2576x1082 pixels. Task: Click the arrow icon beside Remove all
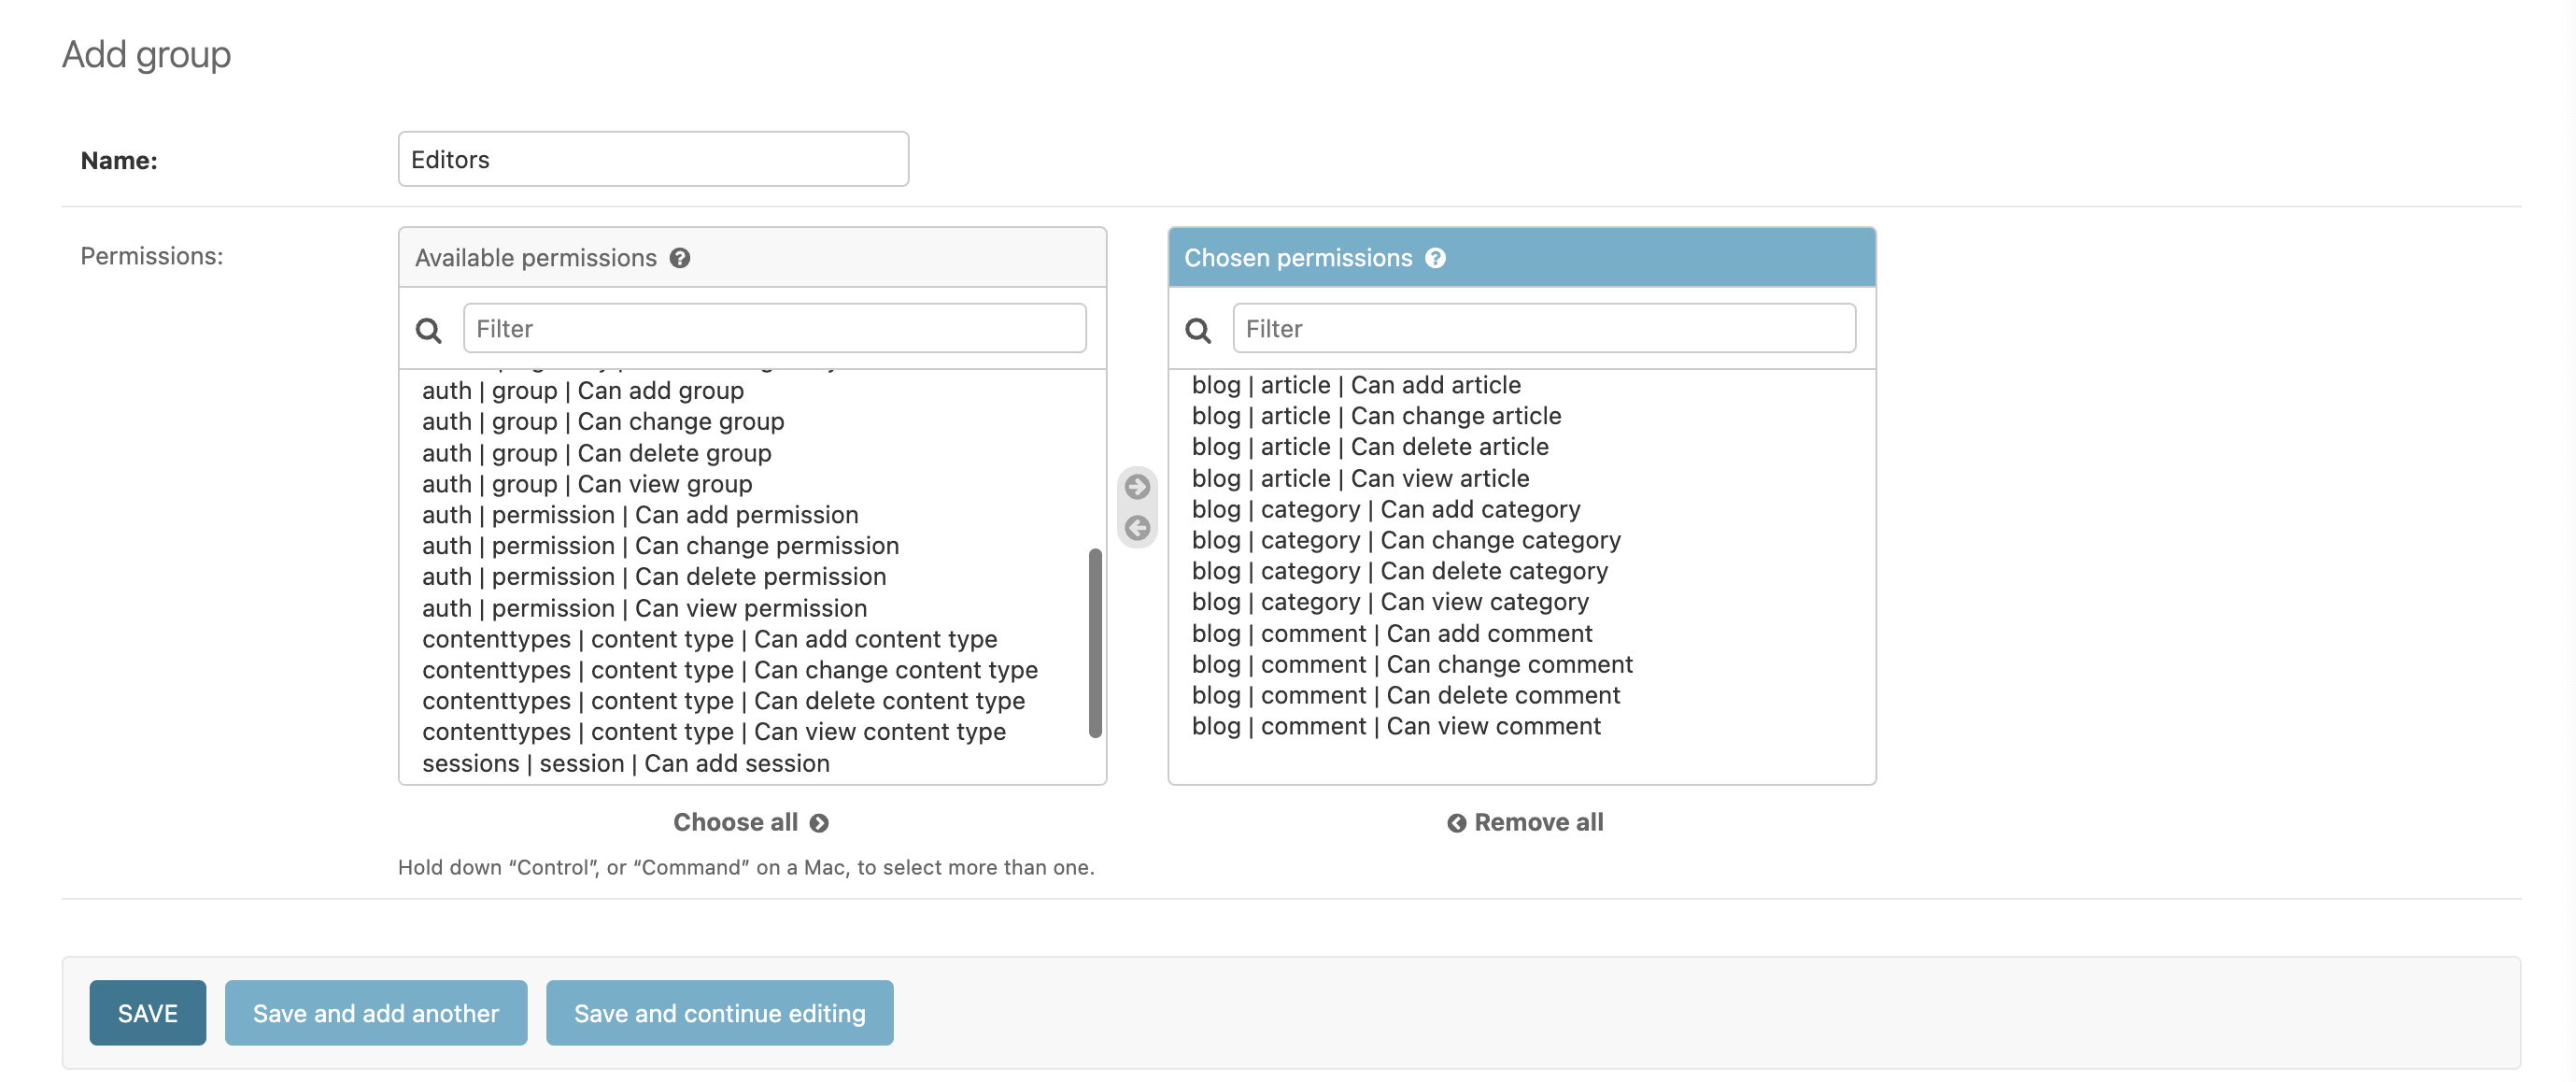[x=1457, y=822]
